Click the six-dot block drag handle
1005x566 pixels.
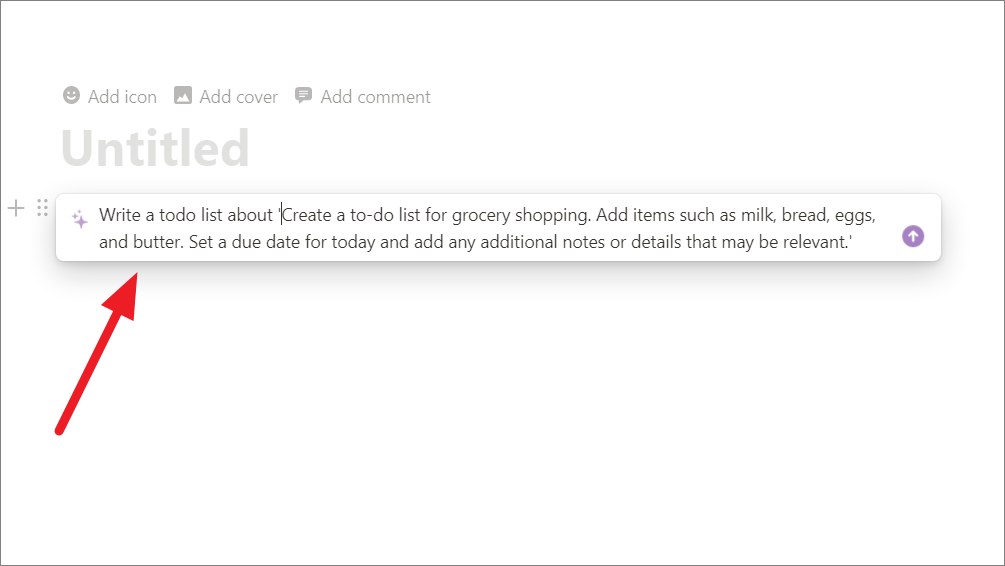42,208
